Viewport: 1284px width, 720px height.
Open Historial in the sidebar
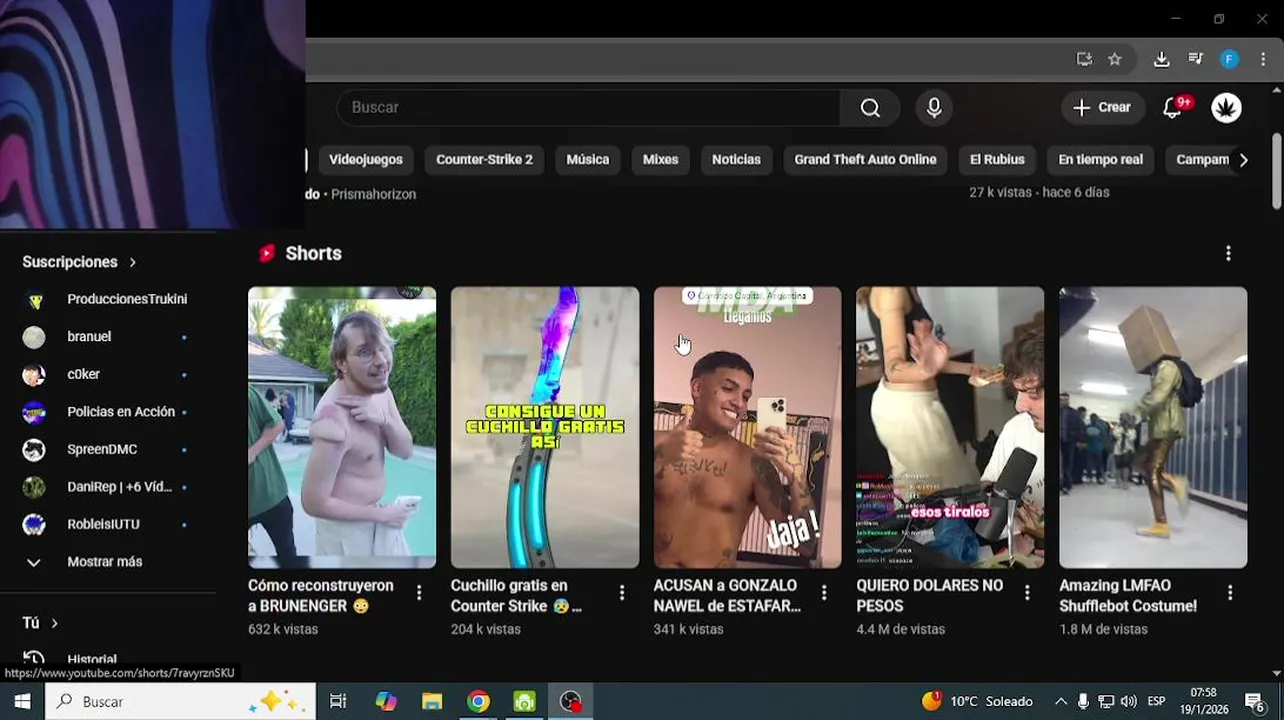[x=91, y=659]
